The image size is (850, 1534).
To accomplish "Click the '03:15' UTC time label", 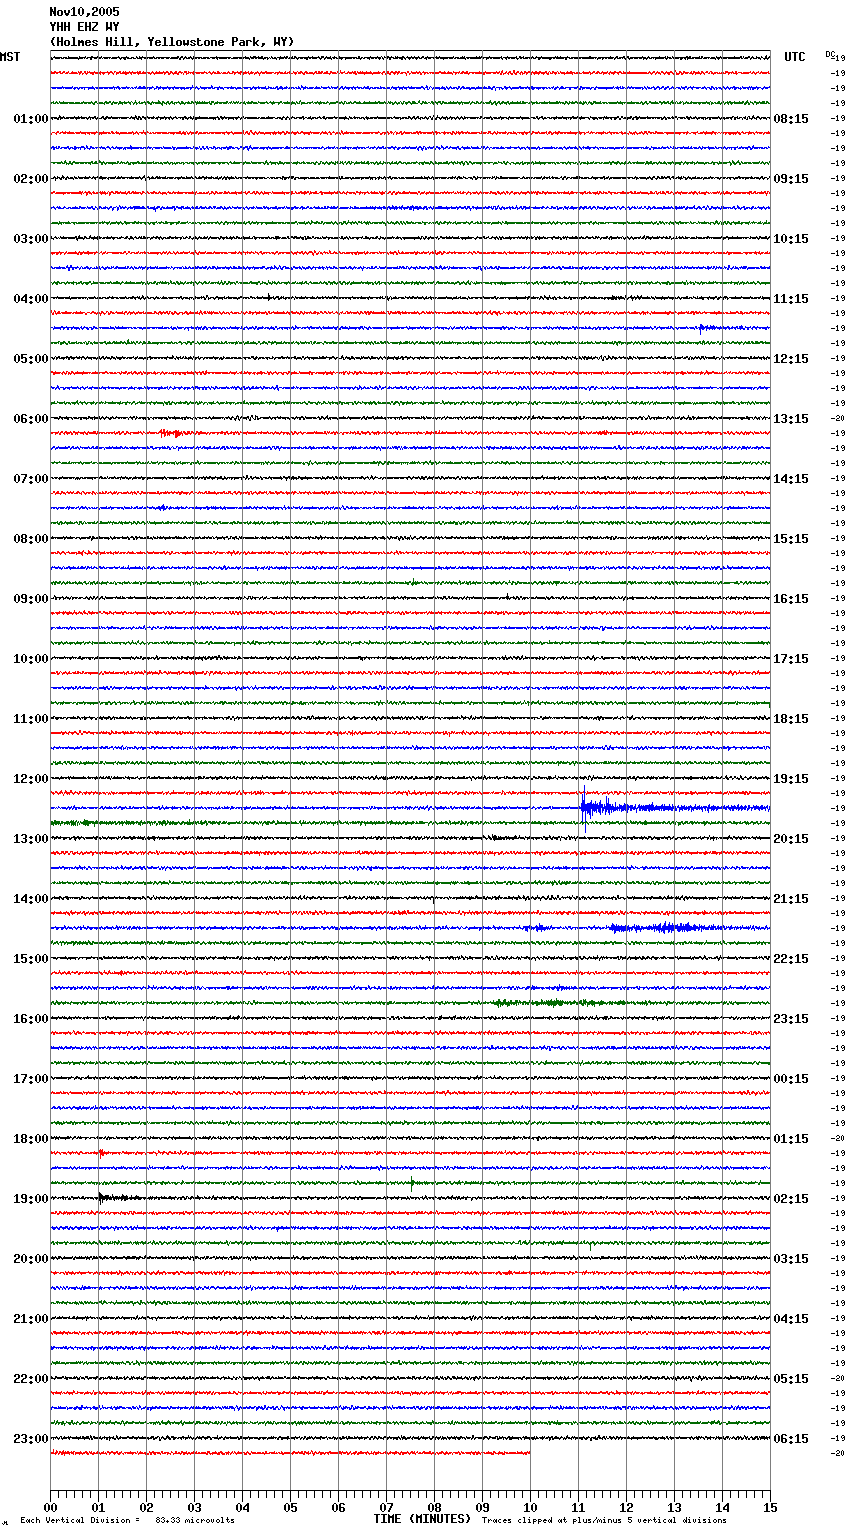I will (791, 1259).
